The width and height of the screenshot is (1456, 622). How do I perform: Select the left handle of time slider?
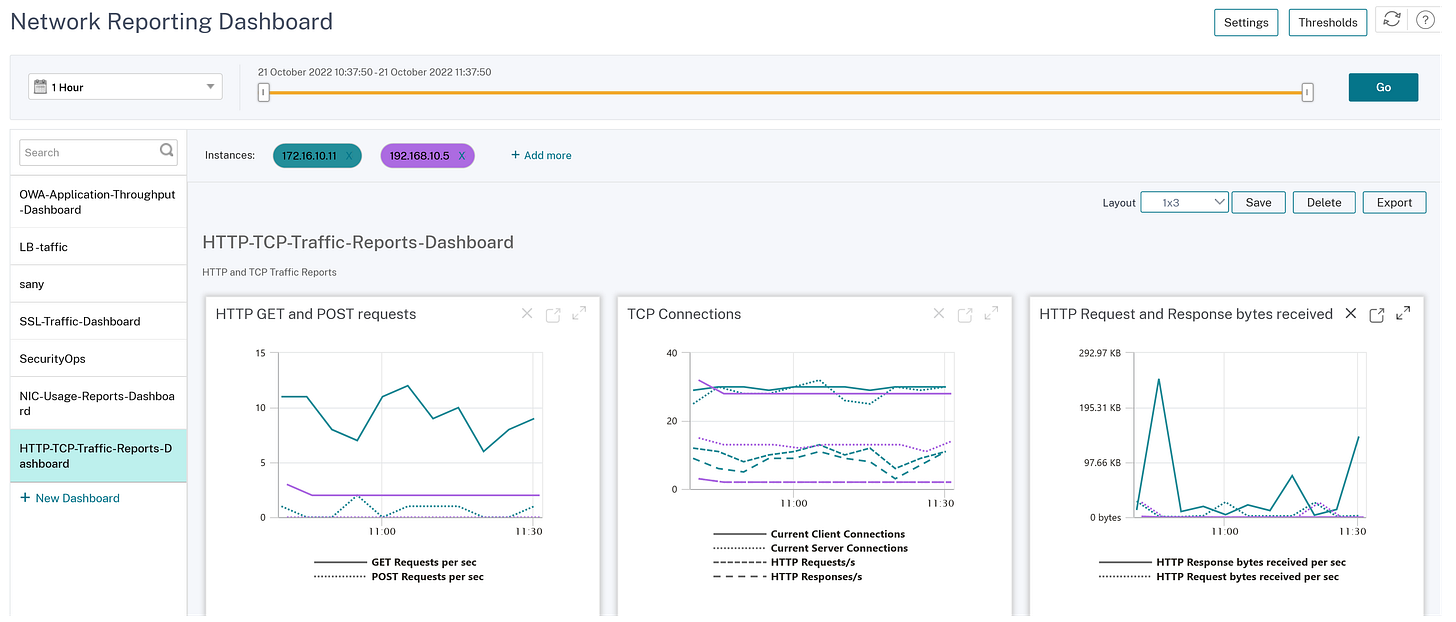[x=264, y=92]
